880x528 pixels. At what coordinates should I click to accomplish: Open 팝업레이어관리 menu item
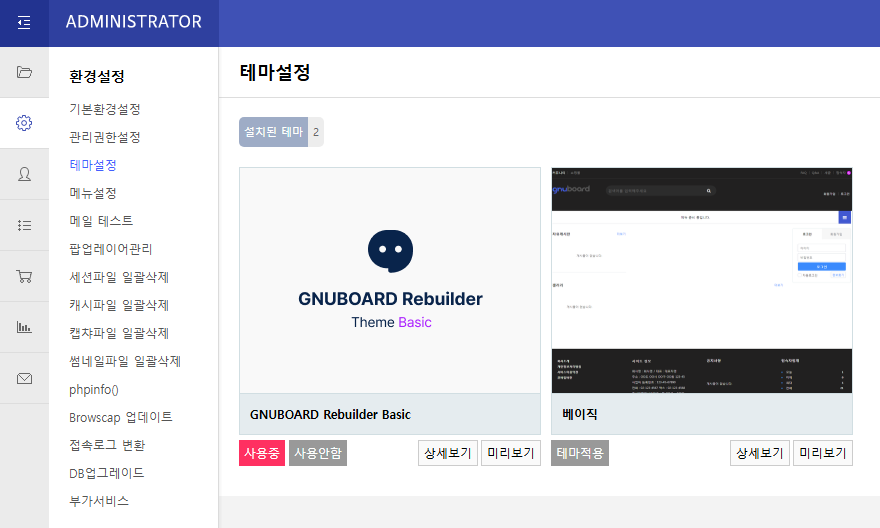click(111, 249)
